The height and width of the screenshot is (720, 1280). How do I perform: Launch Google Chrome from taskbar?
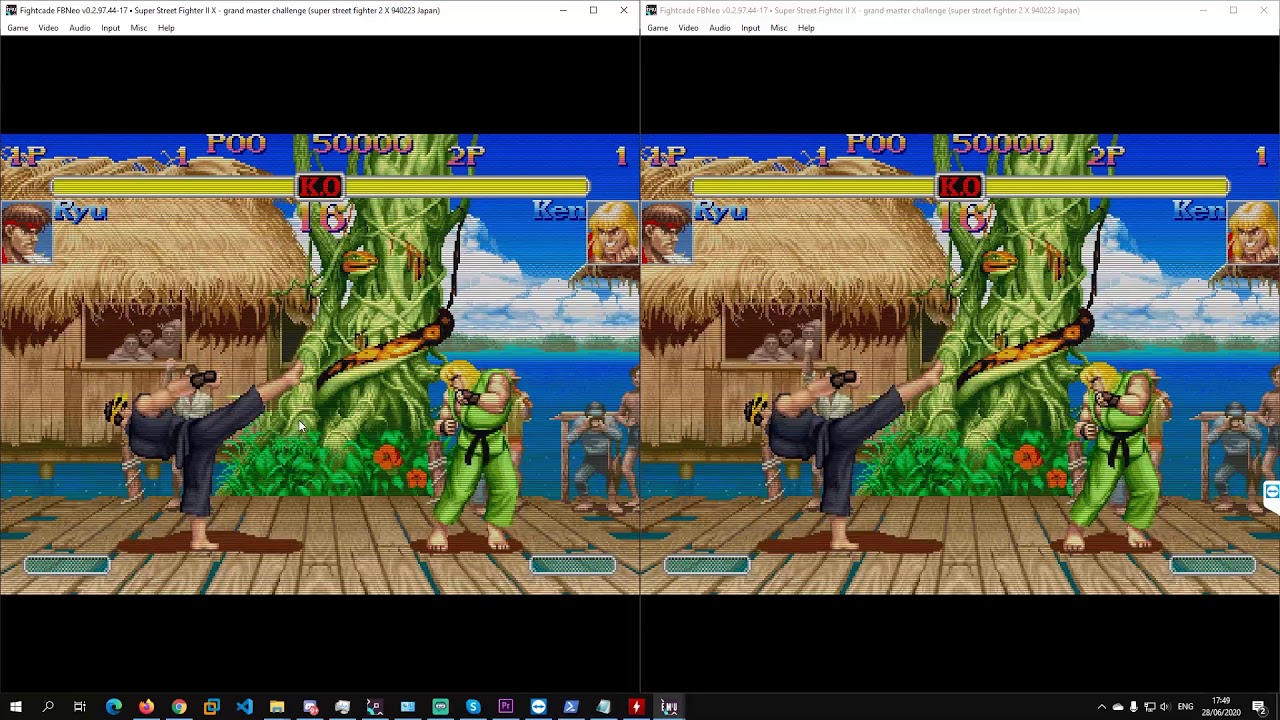click(179, 707)
